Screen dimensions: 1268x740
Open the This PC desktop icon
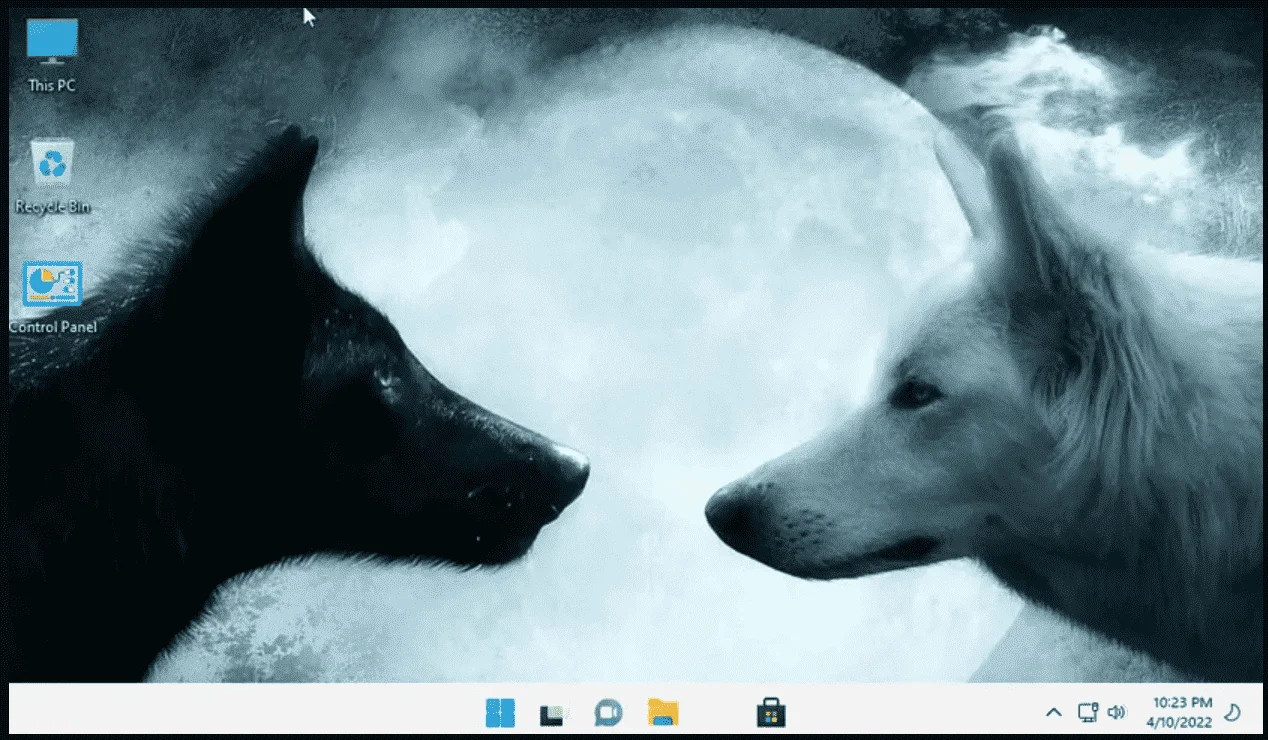pos(52,55)
